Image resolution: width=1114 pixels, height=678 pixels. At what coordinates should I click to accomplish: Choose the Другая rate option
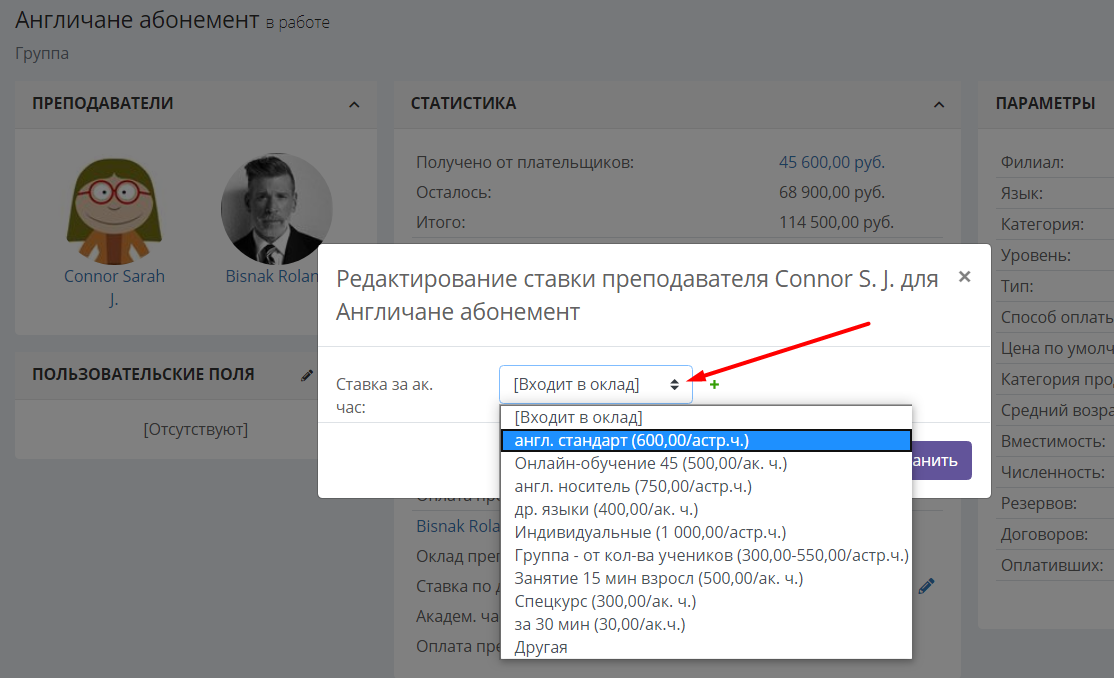click(706, 647)
